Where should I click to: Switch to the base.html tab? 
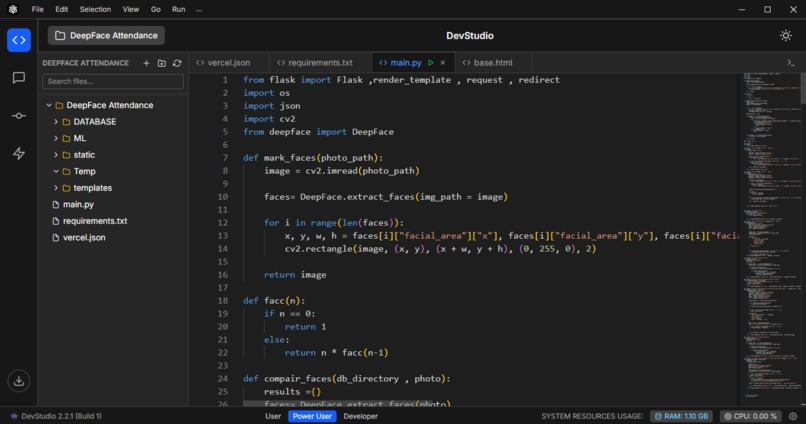pos(492,63)
